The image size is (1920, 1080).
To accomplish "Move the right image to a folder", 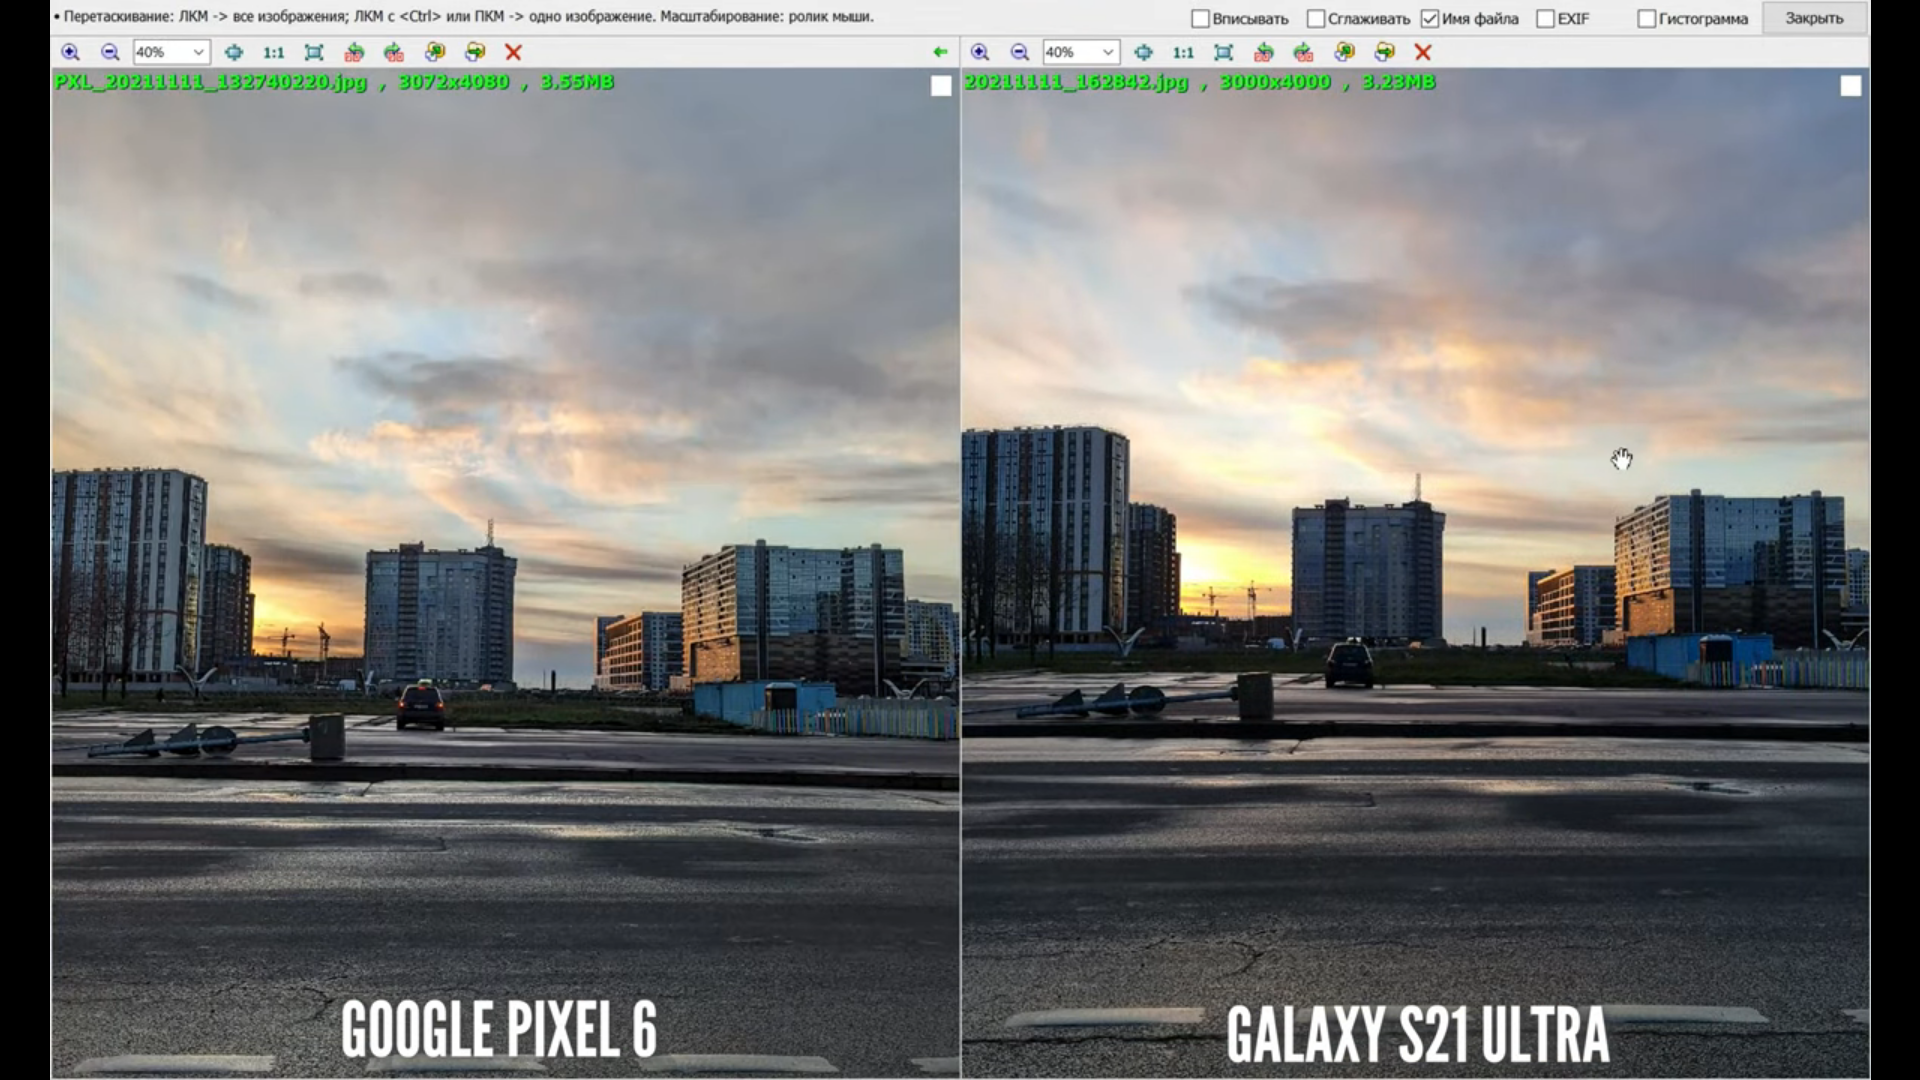I will 1385,52.
